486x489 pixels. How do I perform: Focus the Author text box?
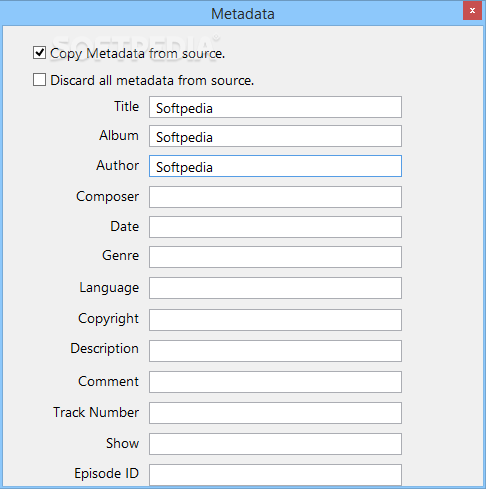click(x=275, y=166)
